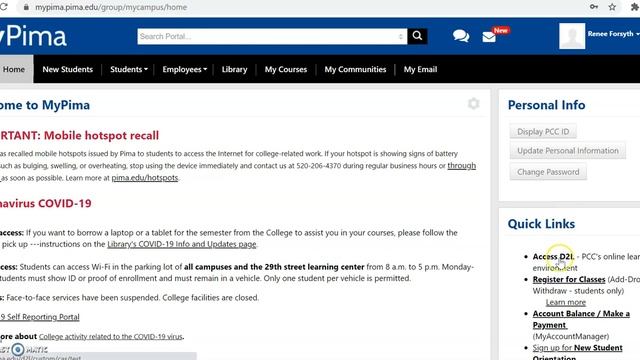The height and width of the screenshot is (360, 640).
Task: Click the Quick Links heading
Action: coord(541,224)
